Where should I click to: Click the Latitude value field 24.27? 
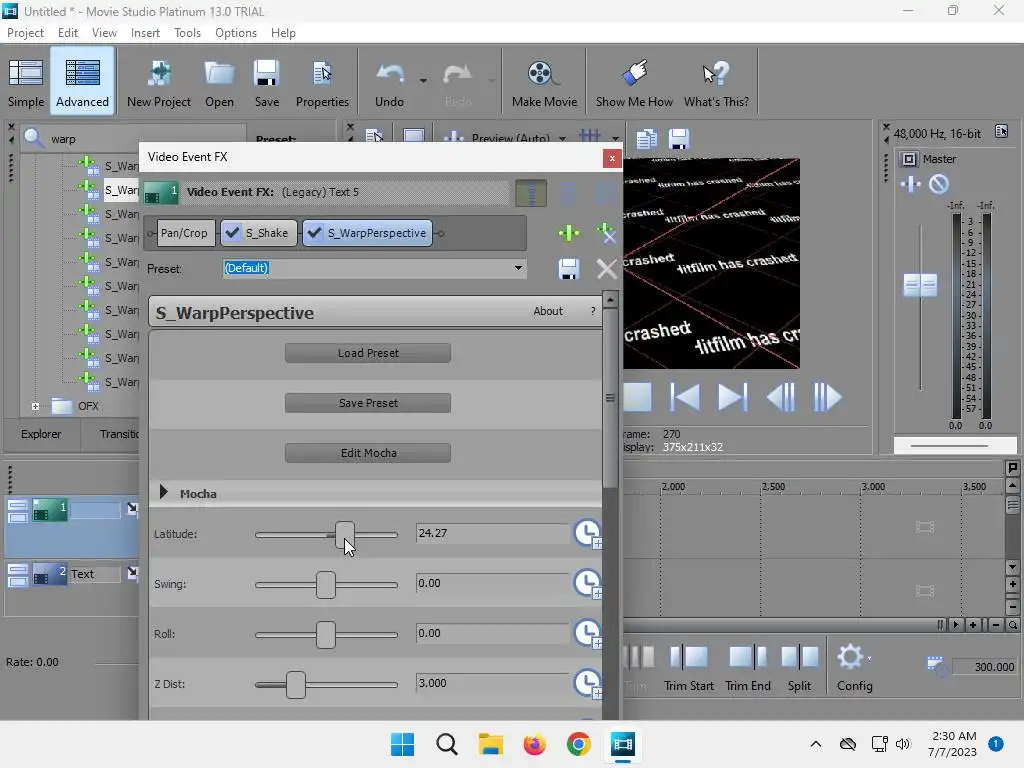(491, 533)
